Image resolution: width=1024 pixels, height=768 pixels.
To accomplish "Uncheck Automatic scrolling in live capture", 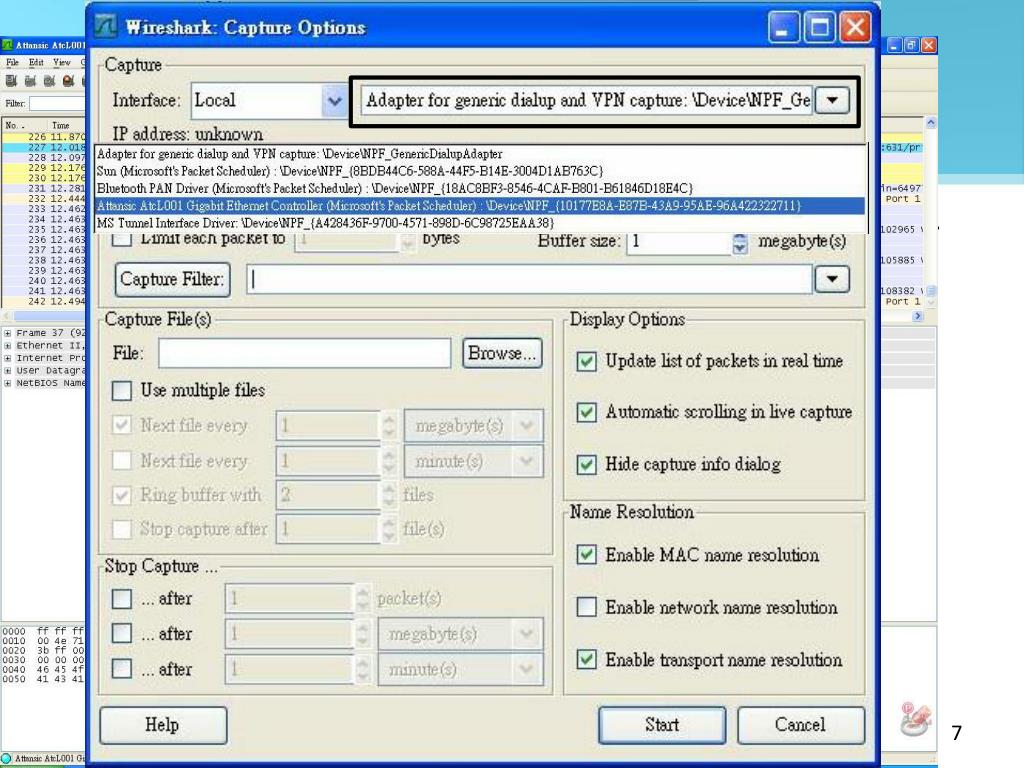I will (586, 412).
